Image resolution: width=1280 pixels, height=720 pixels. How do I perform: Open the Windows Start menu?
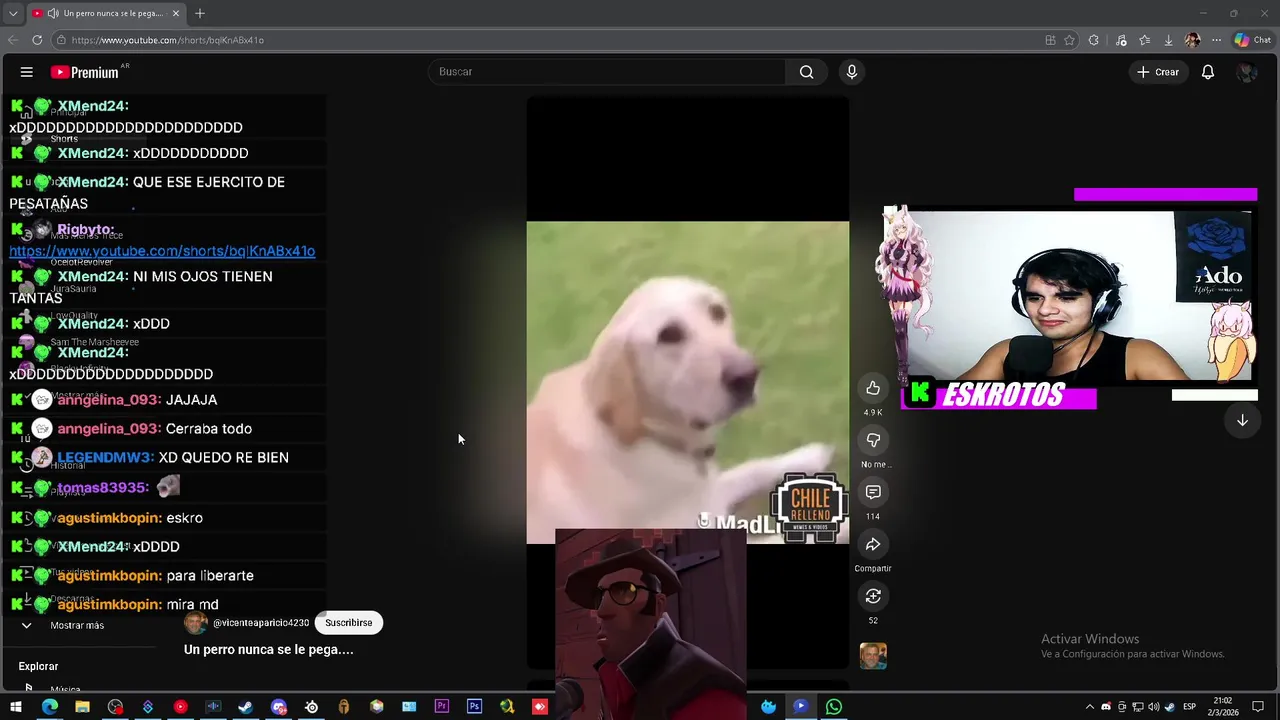pos(16,707)
